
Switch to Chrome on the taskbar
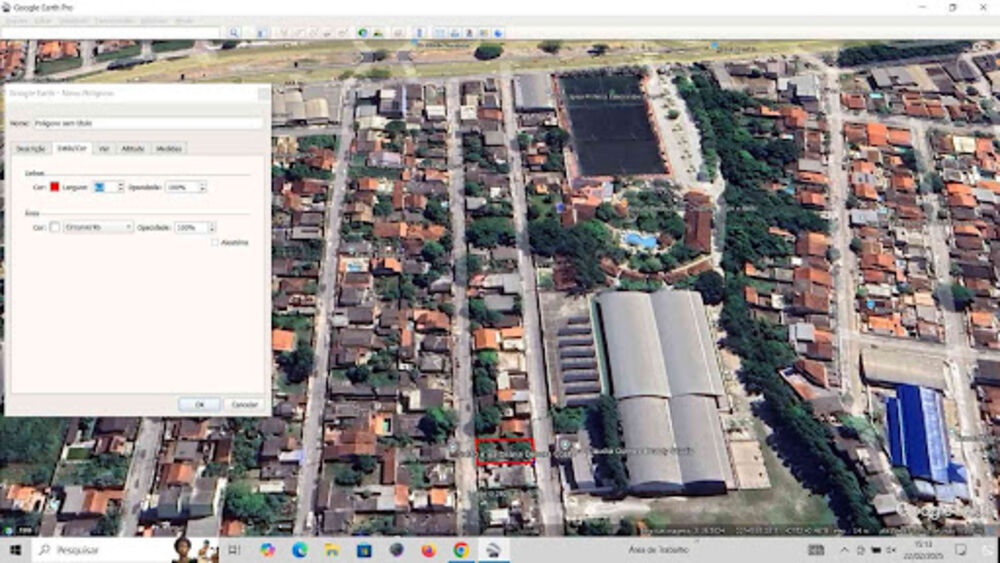click(x=461, y=550)
